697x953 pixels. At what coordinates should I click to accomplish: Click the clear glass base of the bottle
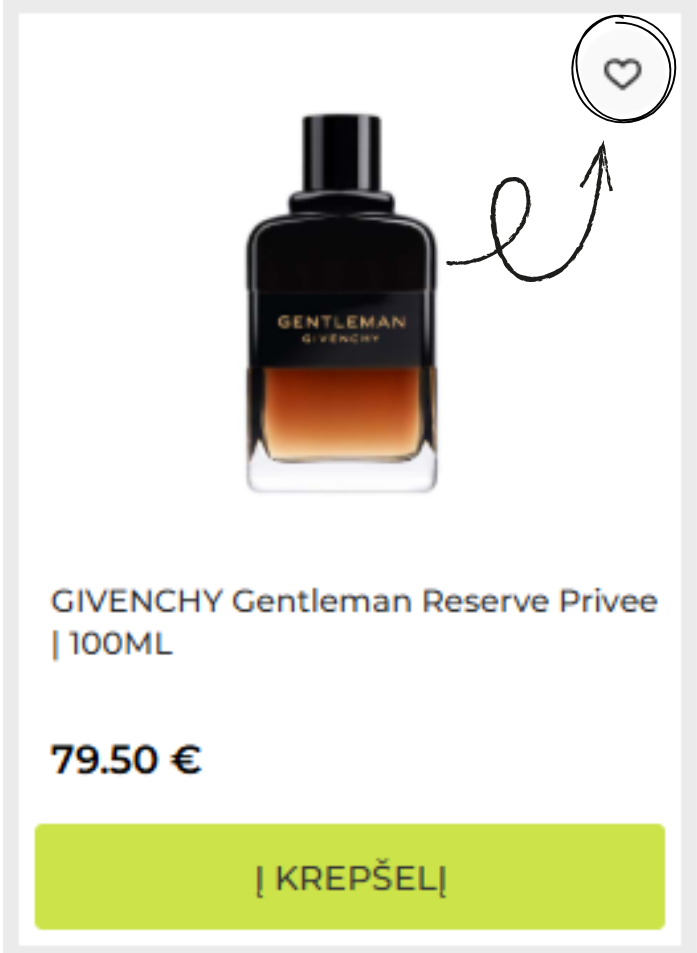(x=342, y=476)
